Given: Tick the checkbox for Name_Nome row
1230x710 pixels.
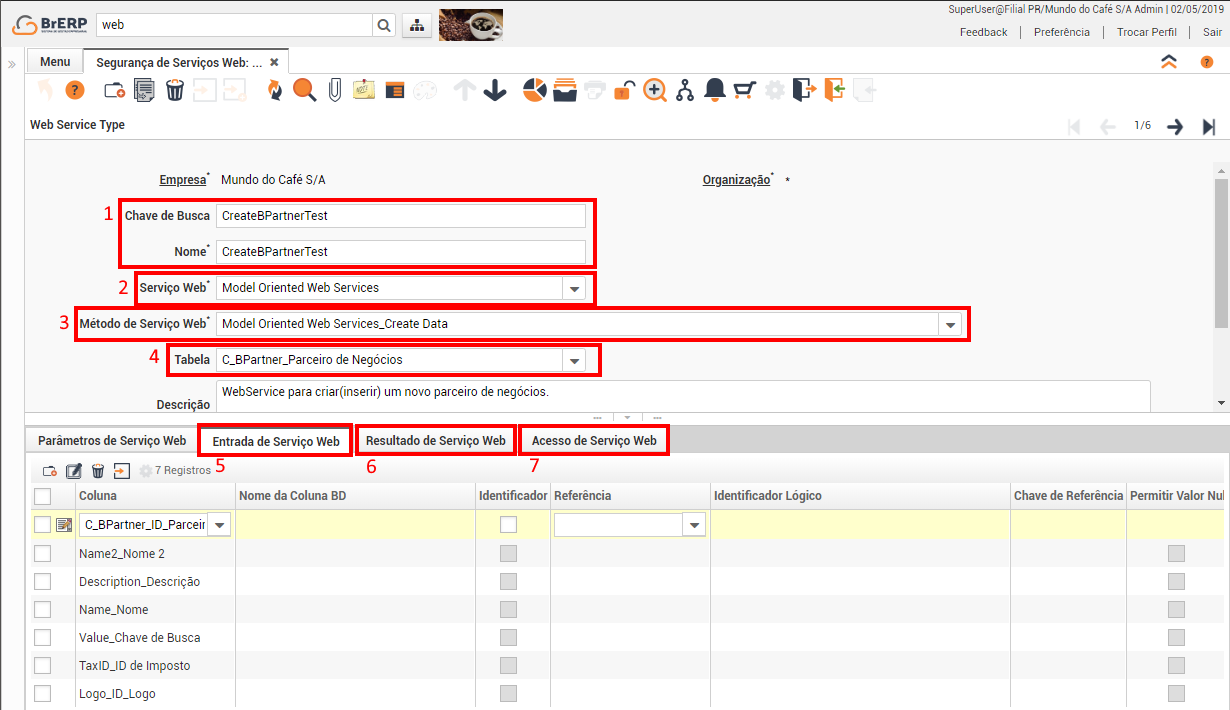Looking at the screenshot, I should point(42,610).
